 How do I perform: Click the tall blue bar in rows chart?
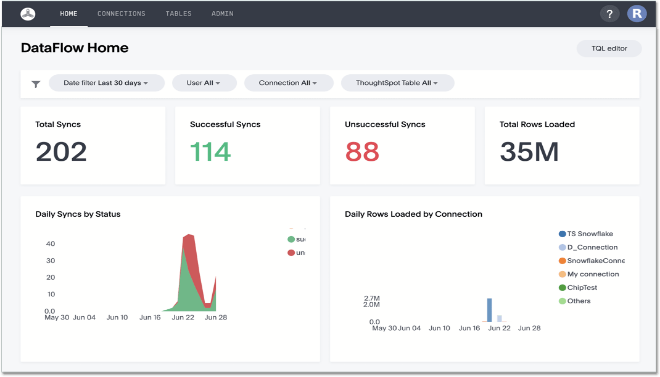click(x=489, y=310)
